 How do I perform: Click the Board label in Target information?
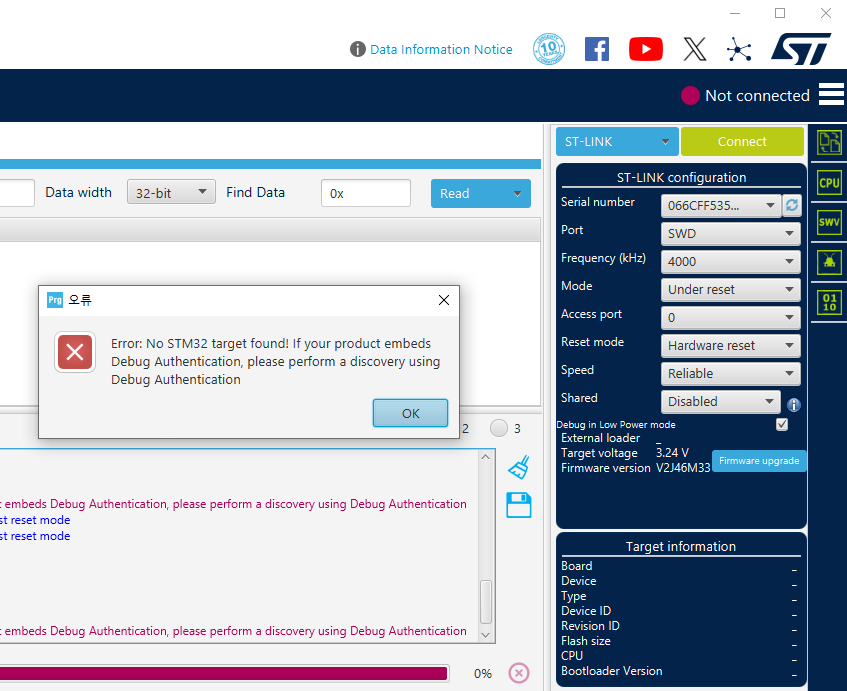click(576, 566)
